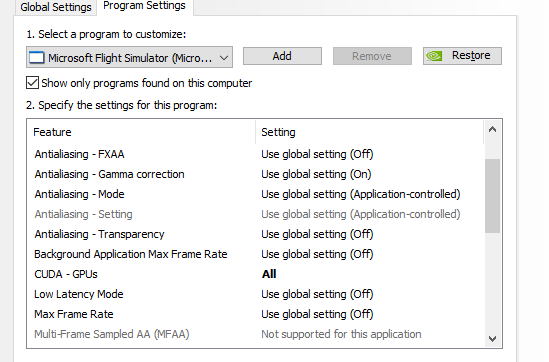Click the Multi-Frame Sampled AA (MFAA) feature
The width and height of the screenshot is (549, 362).
pyautogui.click(x=112, y=334)
